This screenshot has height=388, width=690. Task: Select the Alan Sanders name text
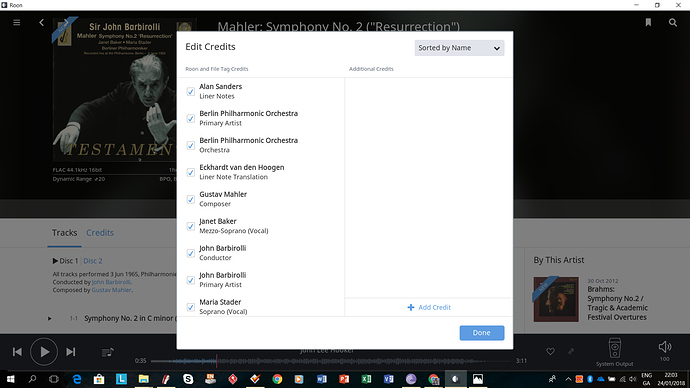pos(220,87)
